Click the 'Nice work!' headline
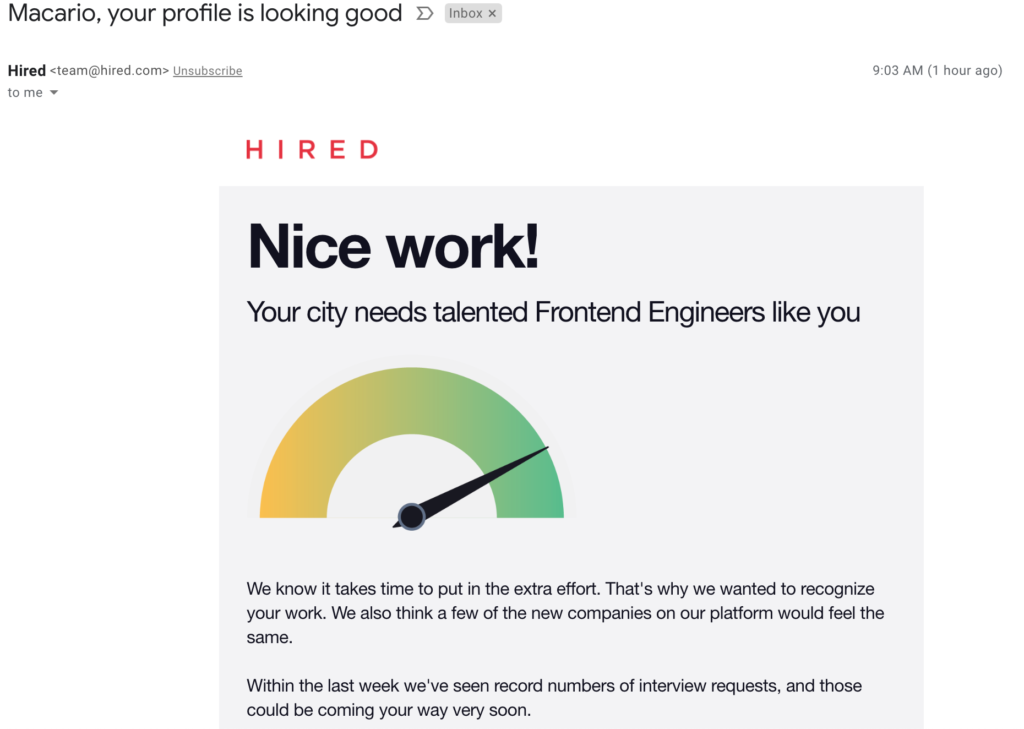The height and width of the screenshot is (729, 1024). [x=394, y=246]
